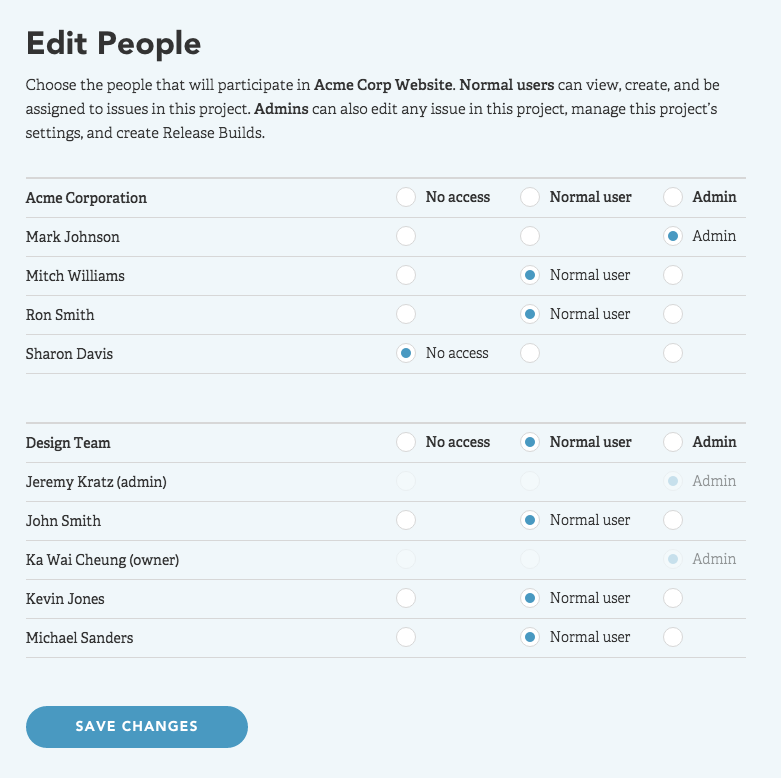781x778 pixels.
Task: Select No access for Michael Sanders
Action: point(405,637)
